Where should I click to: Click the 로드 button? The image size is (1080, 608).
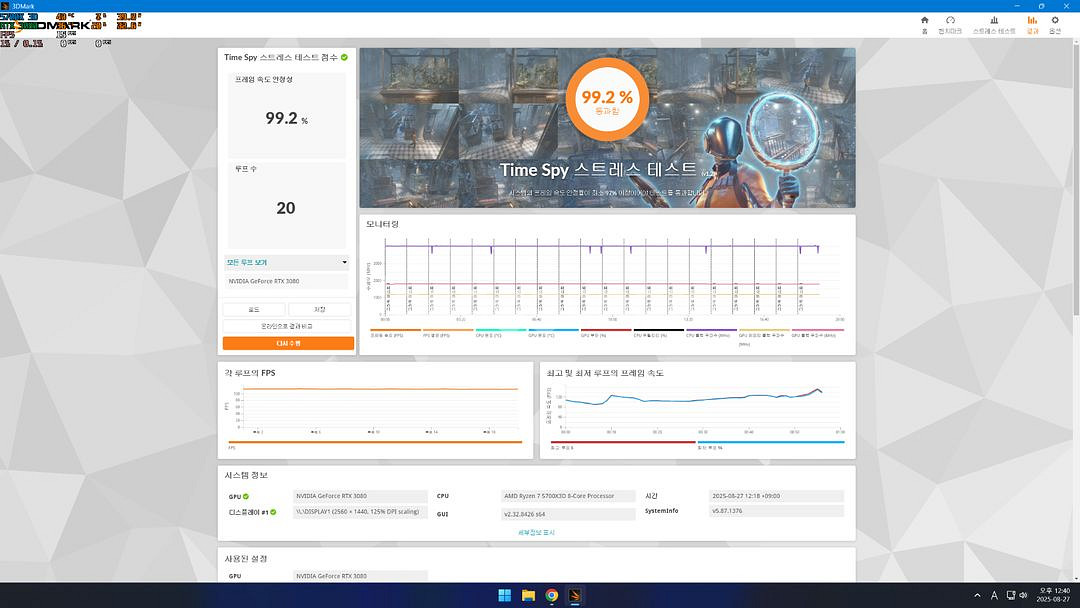[253, 310]
